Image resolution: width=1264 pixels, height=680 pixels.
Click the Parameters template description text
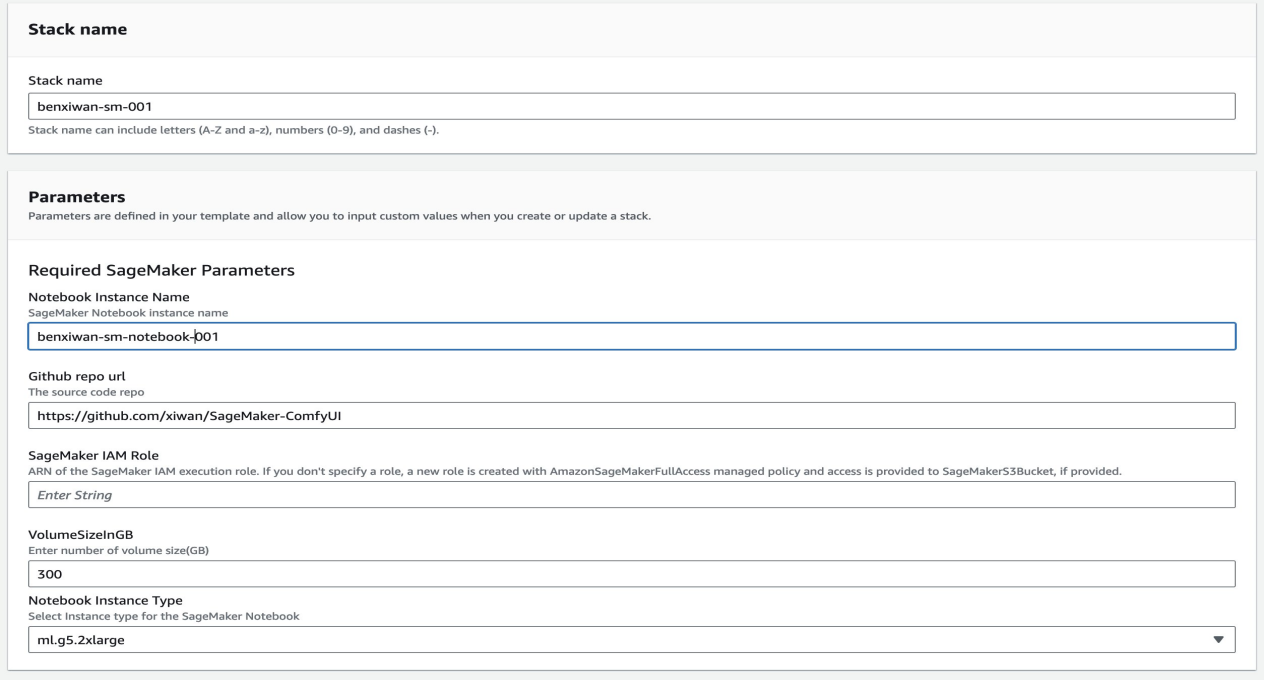(x=340, y=215)
